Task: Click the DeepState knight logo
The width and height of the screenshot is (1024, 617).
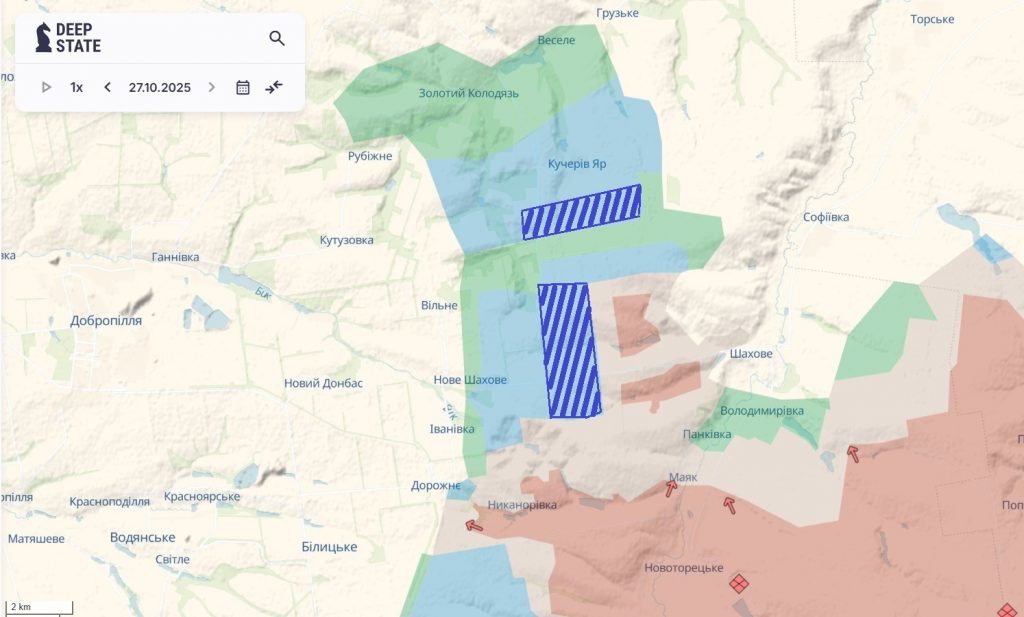Action: (x=44, y=38)
